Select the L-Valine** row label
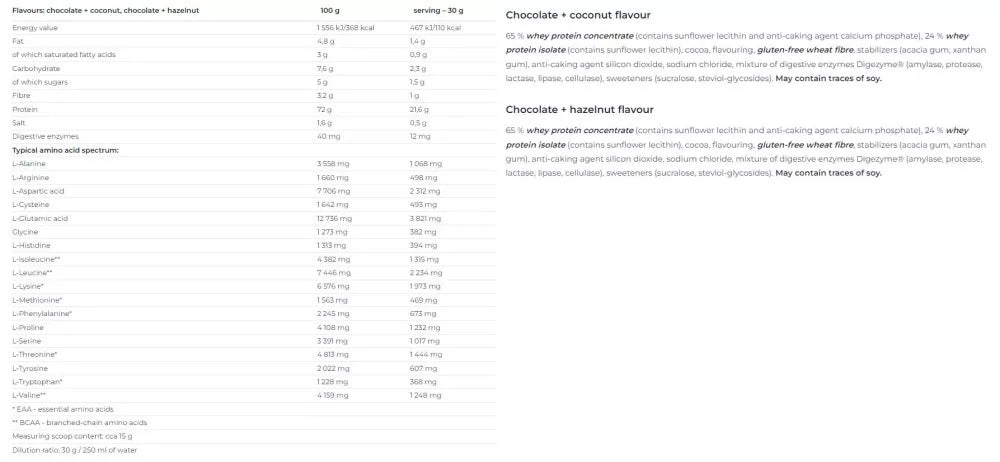The height and width of the screenshot is (462, 1000). (x=30, y=395)
